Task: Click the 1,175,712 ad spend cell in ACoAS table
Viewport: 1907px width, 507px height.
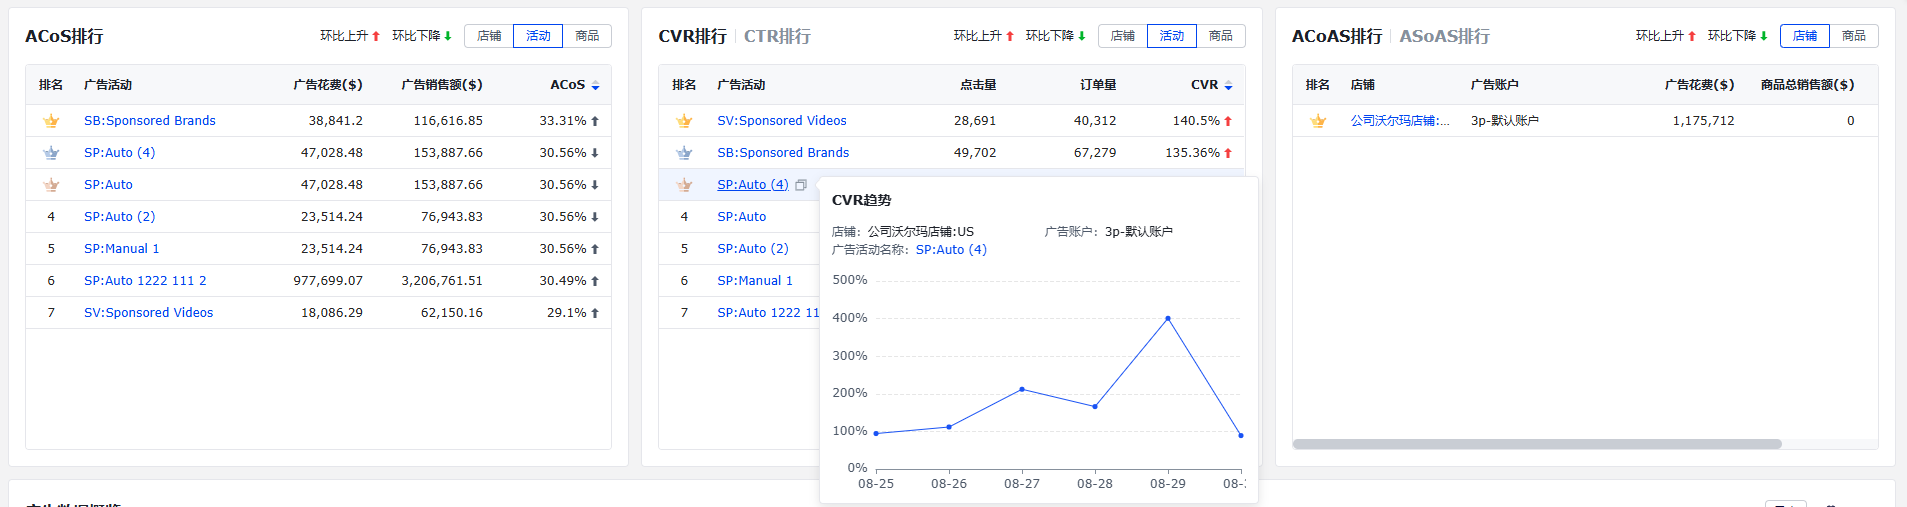Action: pos(1704,121)
